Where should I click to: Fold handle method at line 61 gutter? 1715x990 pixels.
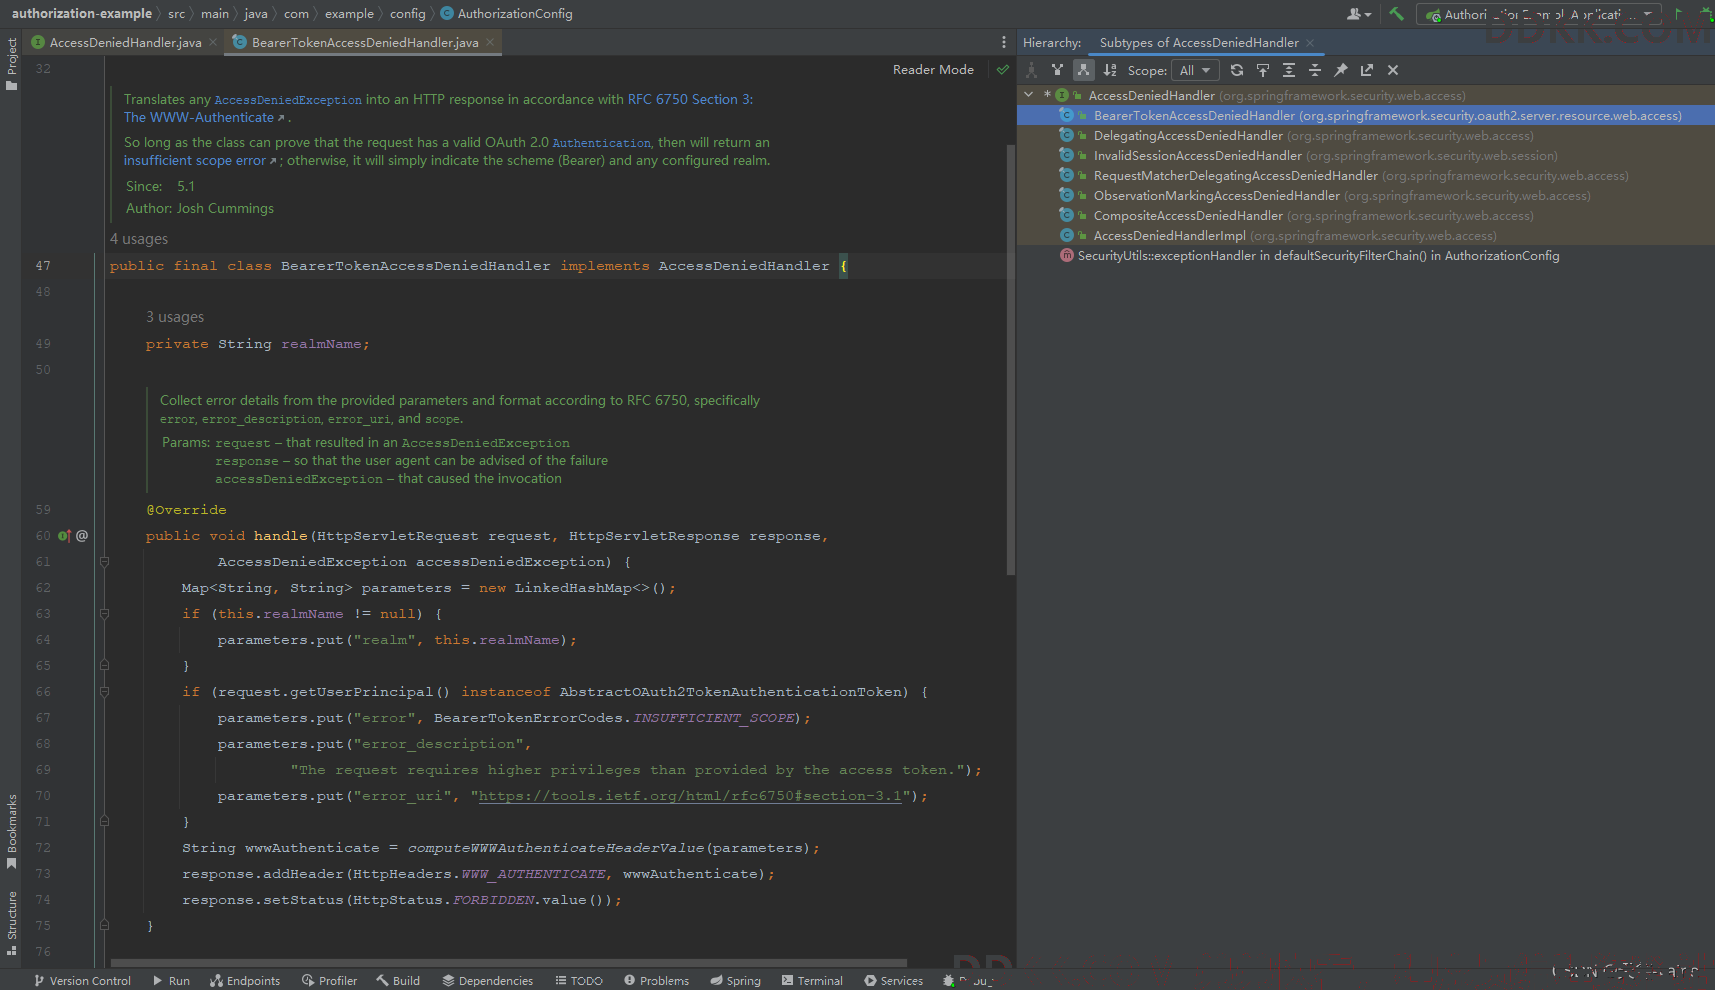tap(104, 562)
